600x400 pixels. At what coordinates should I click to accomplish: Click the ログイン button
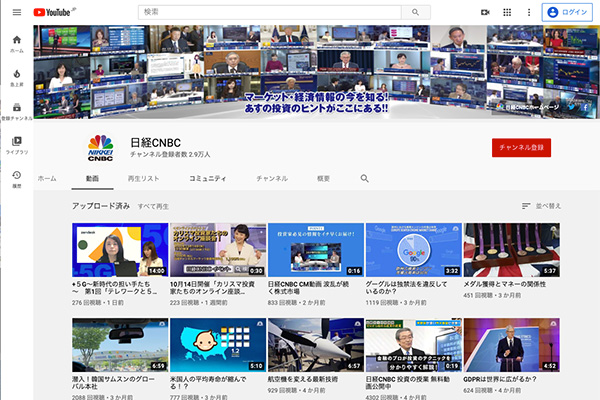pos(567,12)
